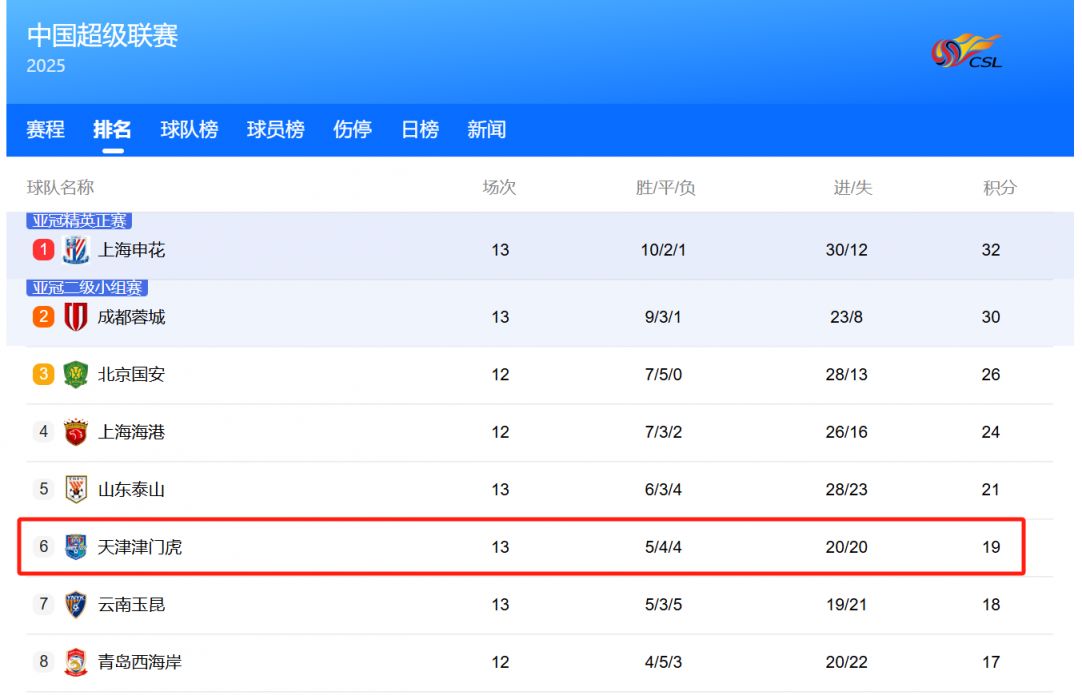Click the rank 7 number badge
Screen dimensions: 1082x695
pos(43,605)
